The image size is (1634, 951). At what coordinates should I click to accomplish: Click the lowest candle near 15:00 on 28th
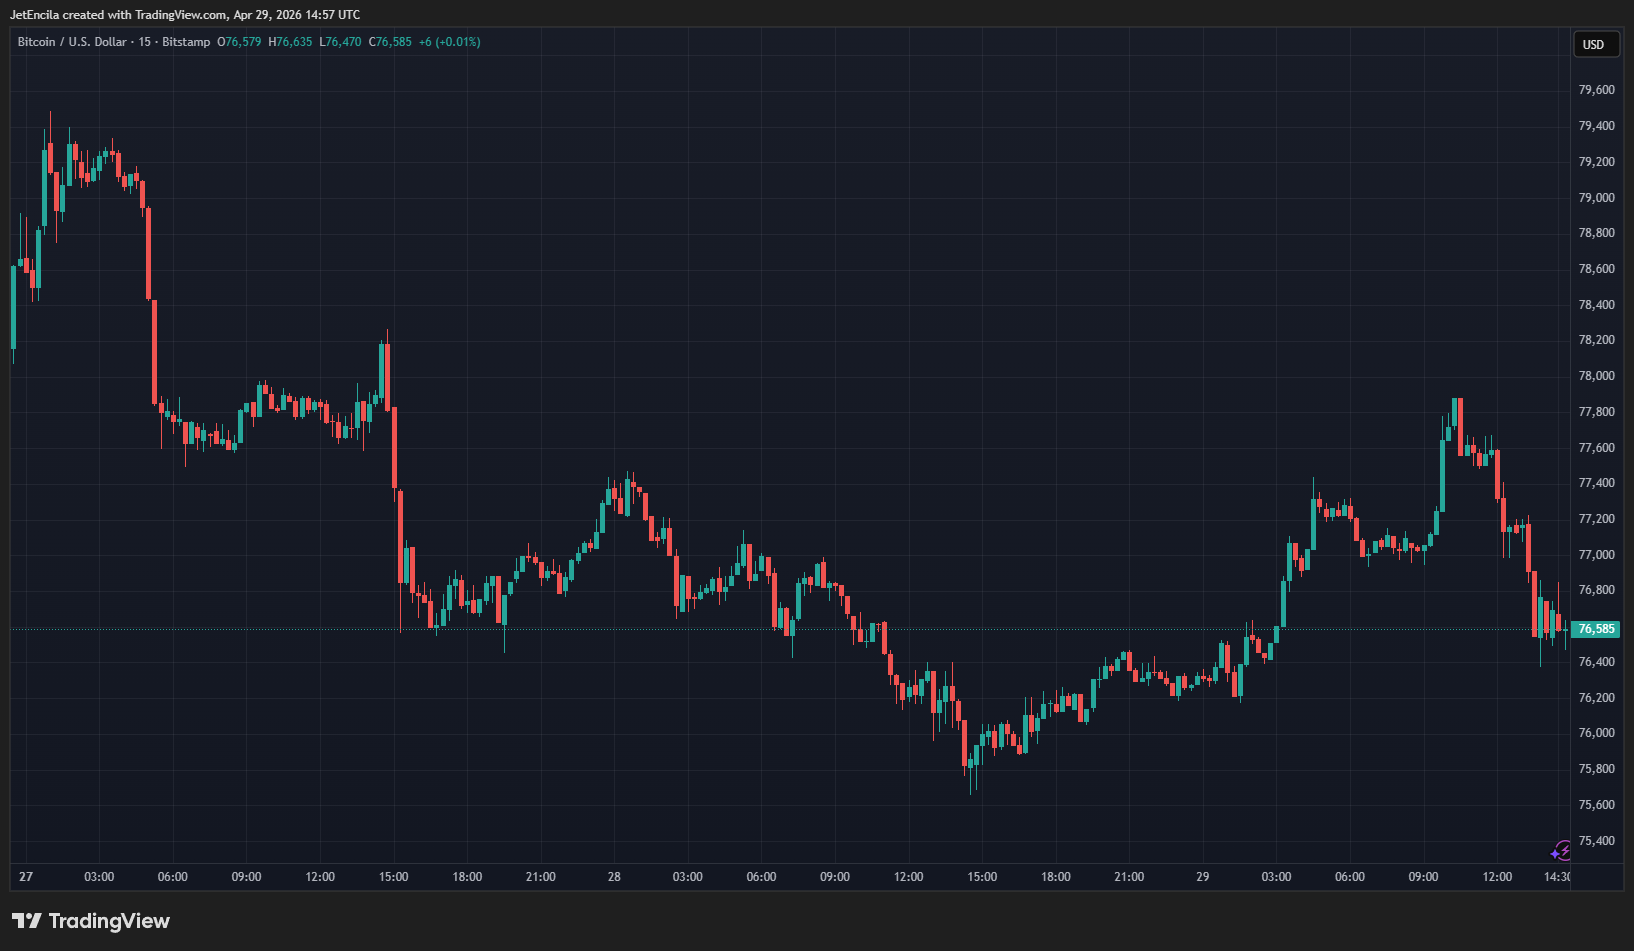(x=972, y=770)
